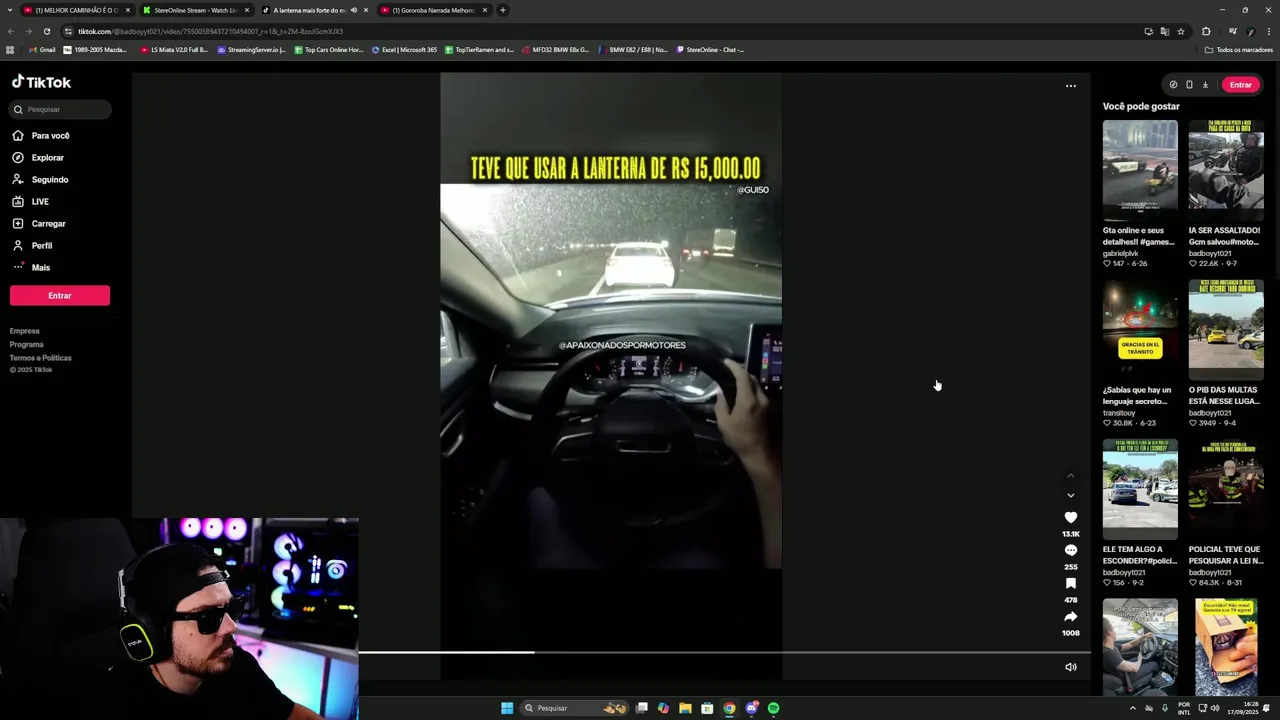Expand the Termos e Políticas footer link
Screen dimensions: 1280x720
click(x=41, y=358)
